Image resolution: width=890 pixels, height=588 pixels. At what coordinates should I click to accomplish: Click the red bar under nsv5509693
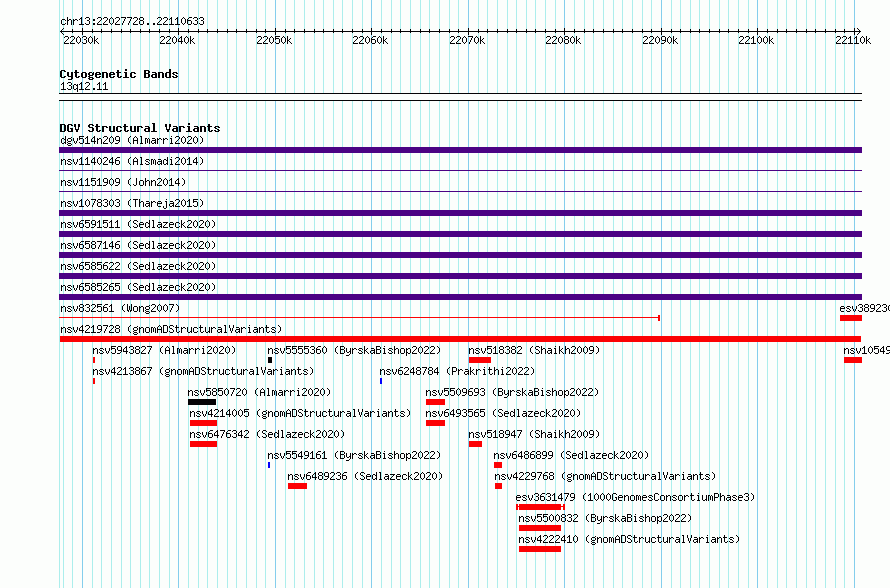click(x=435, y=402)
